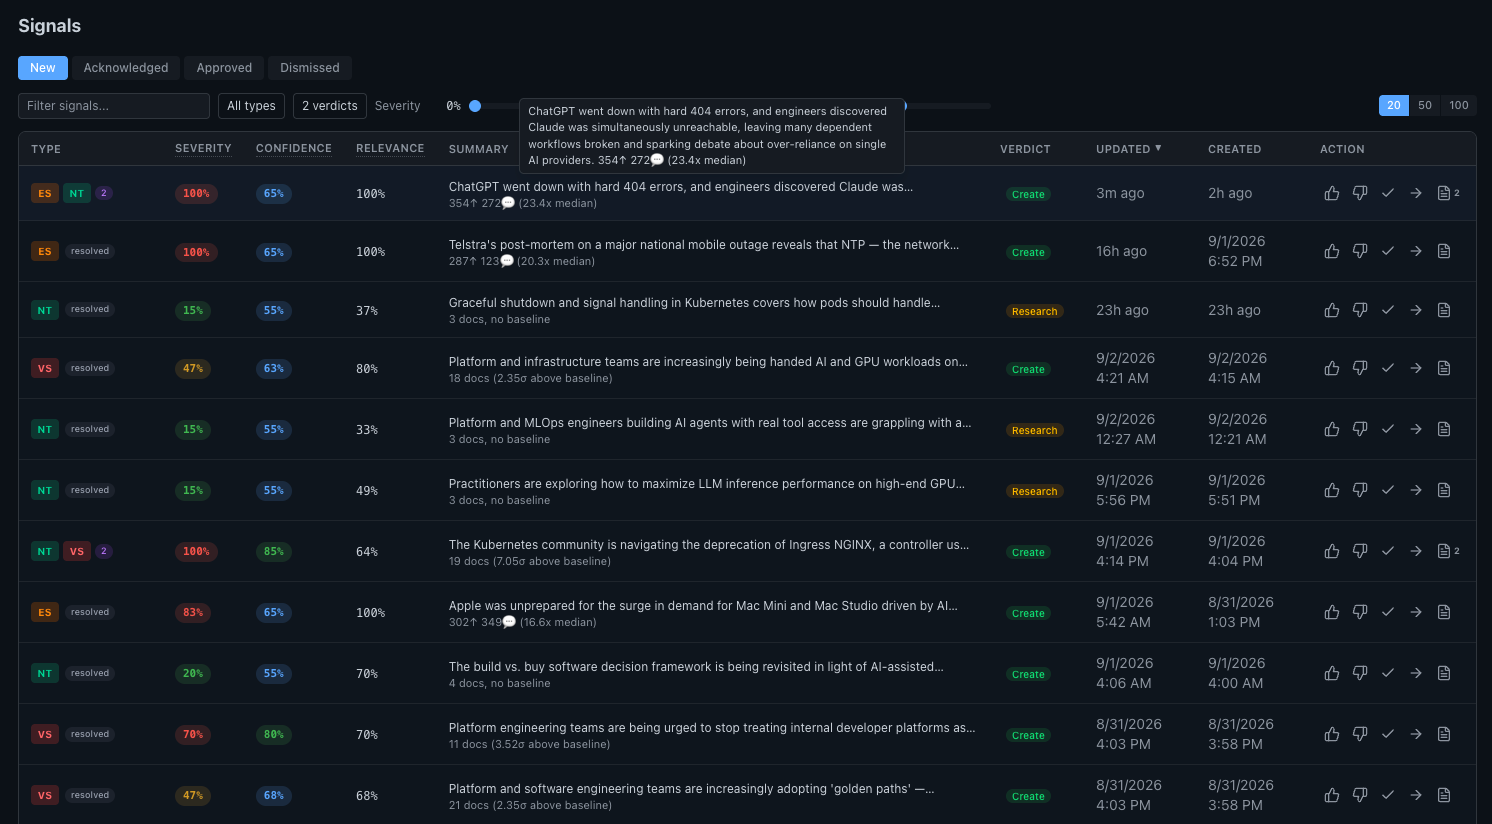Open Telstra's post-mortem summary
The height and width of the screenshot is (824, 1492).
pos(704,244)
